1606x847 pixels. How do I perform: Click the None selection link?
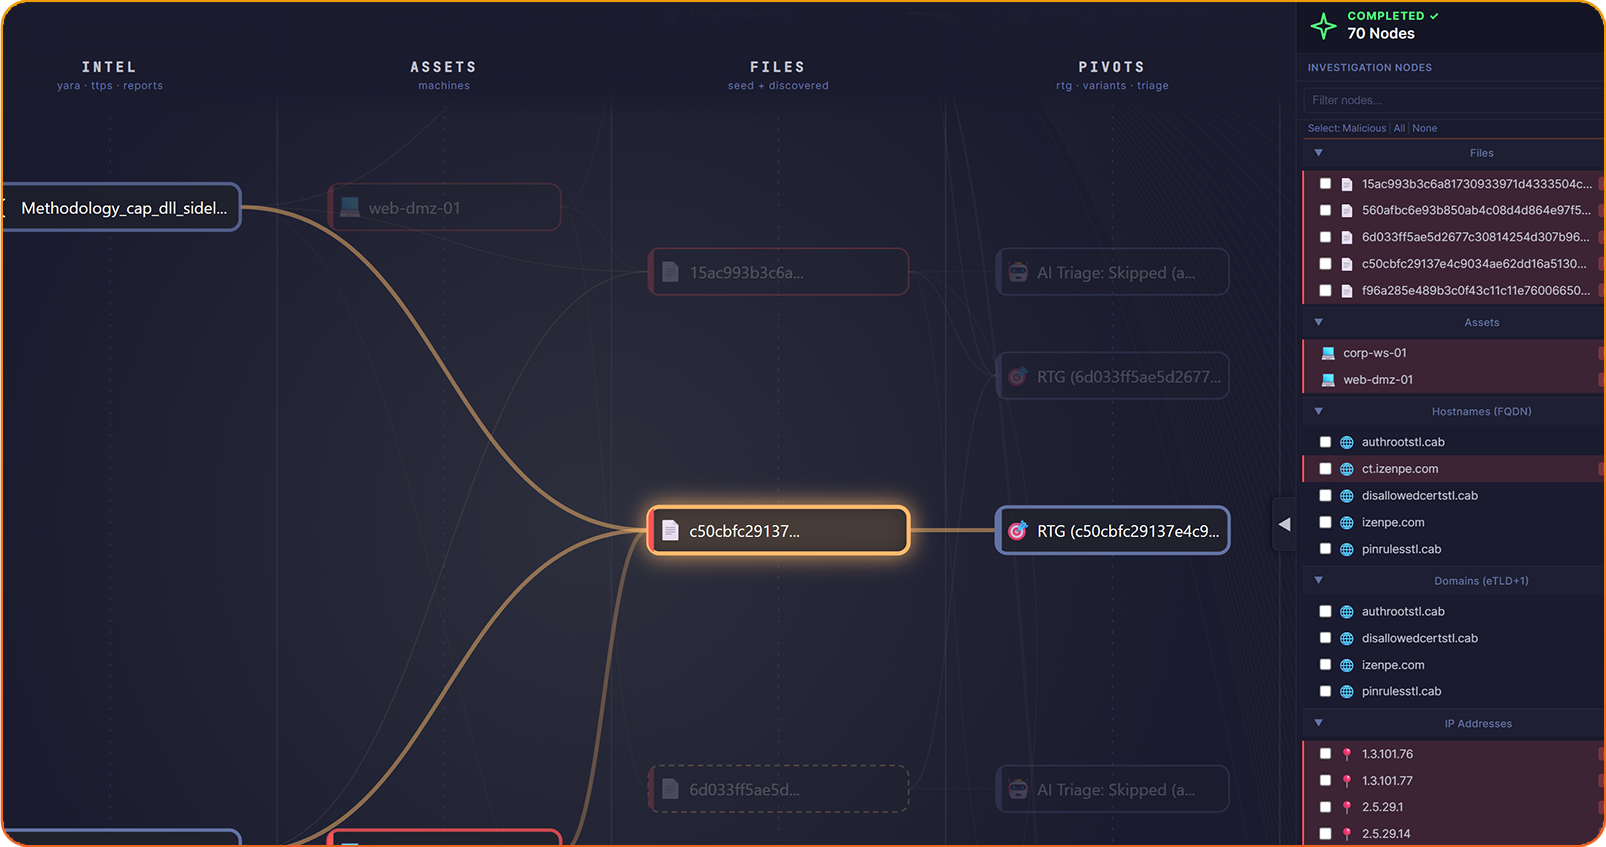1425,128
